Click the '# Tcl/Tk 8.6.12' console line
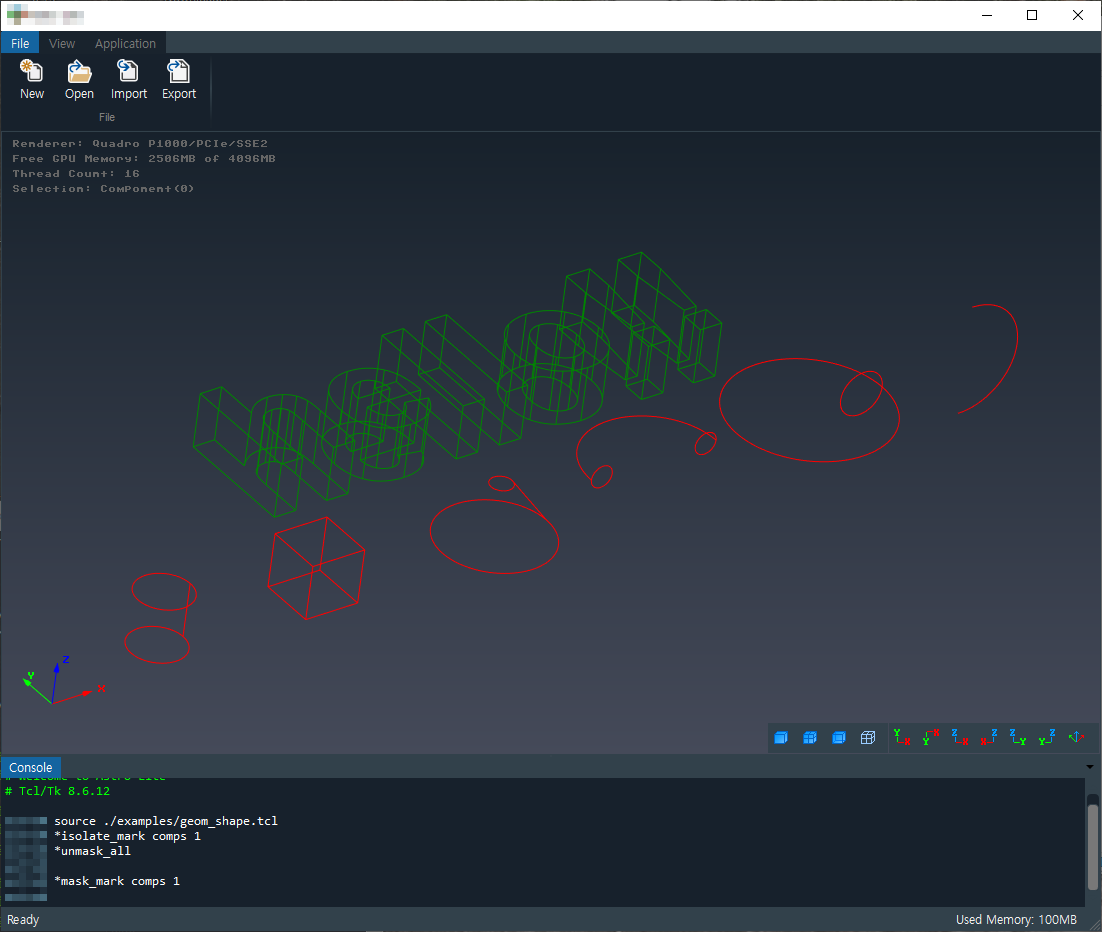This screenshot has height=932, width=1102. coord(58,791)
